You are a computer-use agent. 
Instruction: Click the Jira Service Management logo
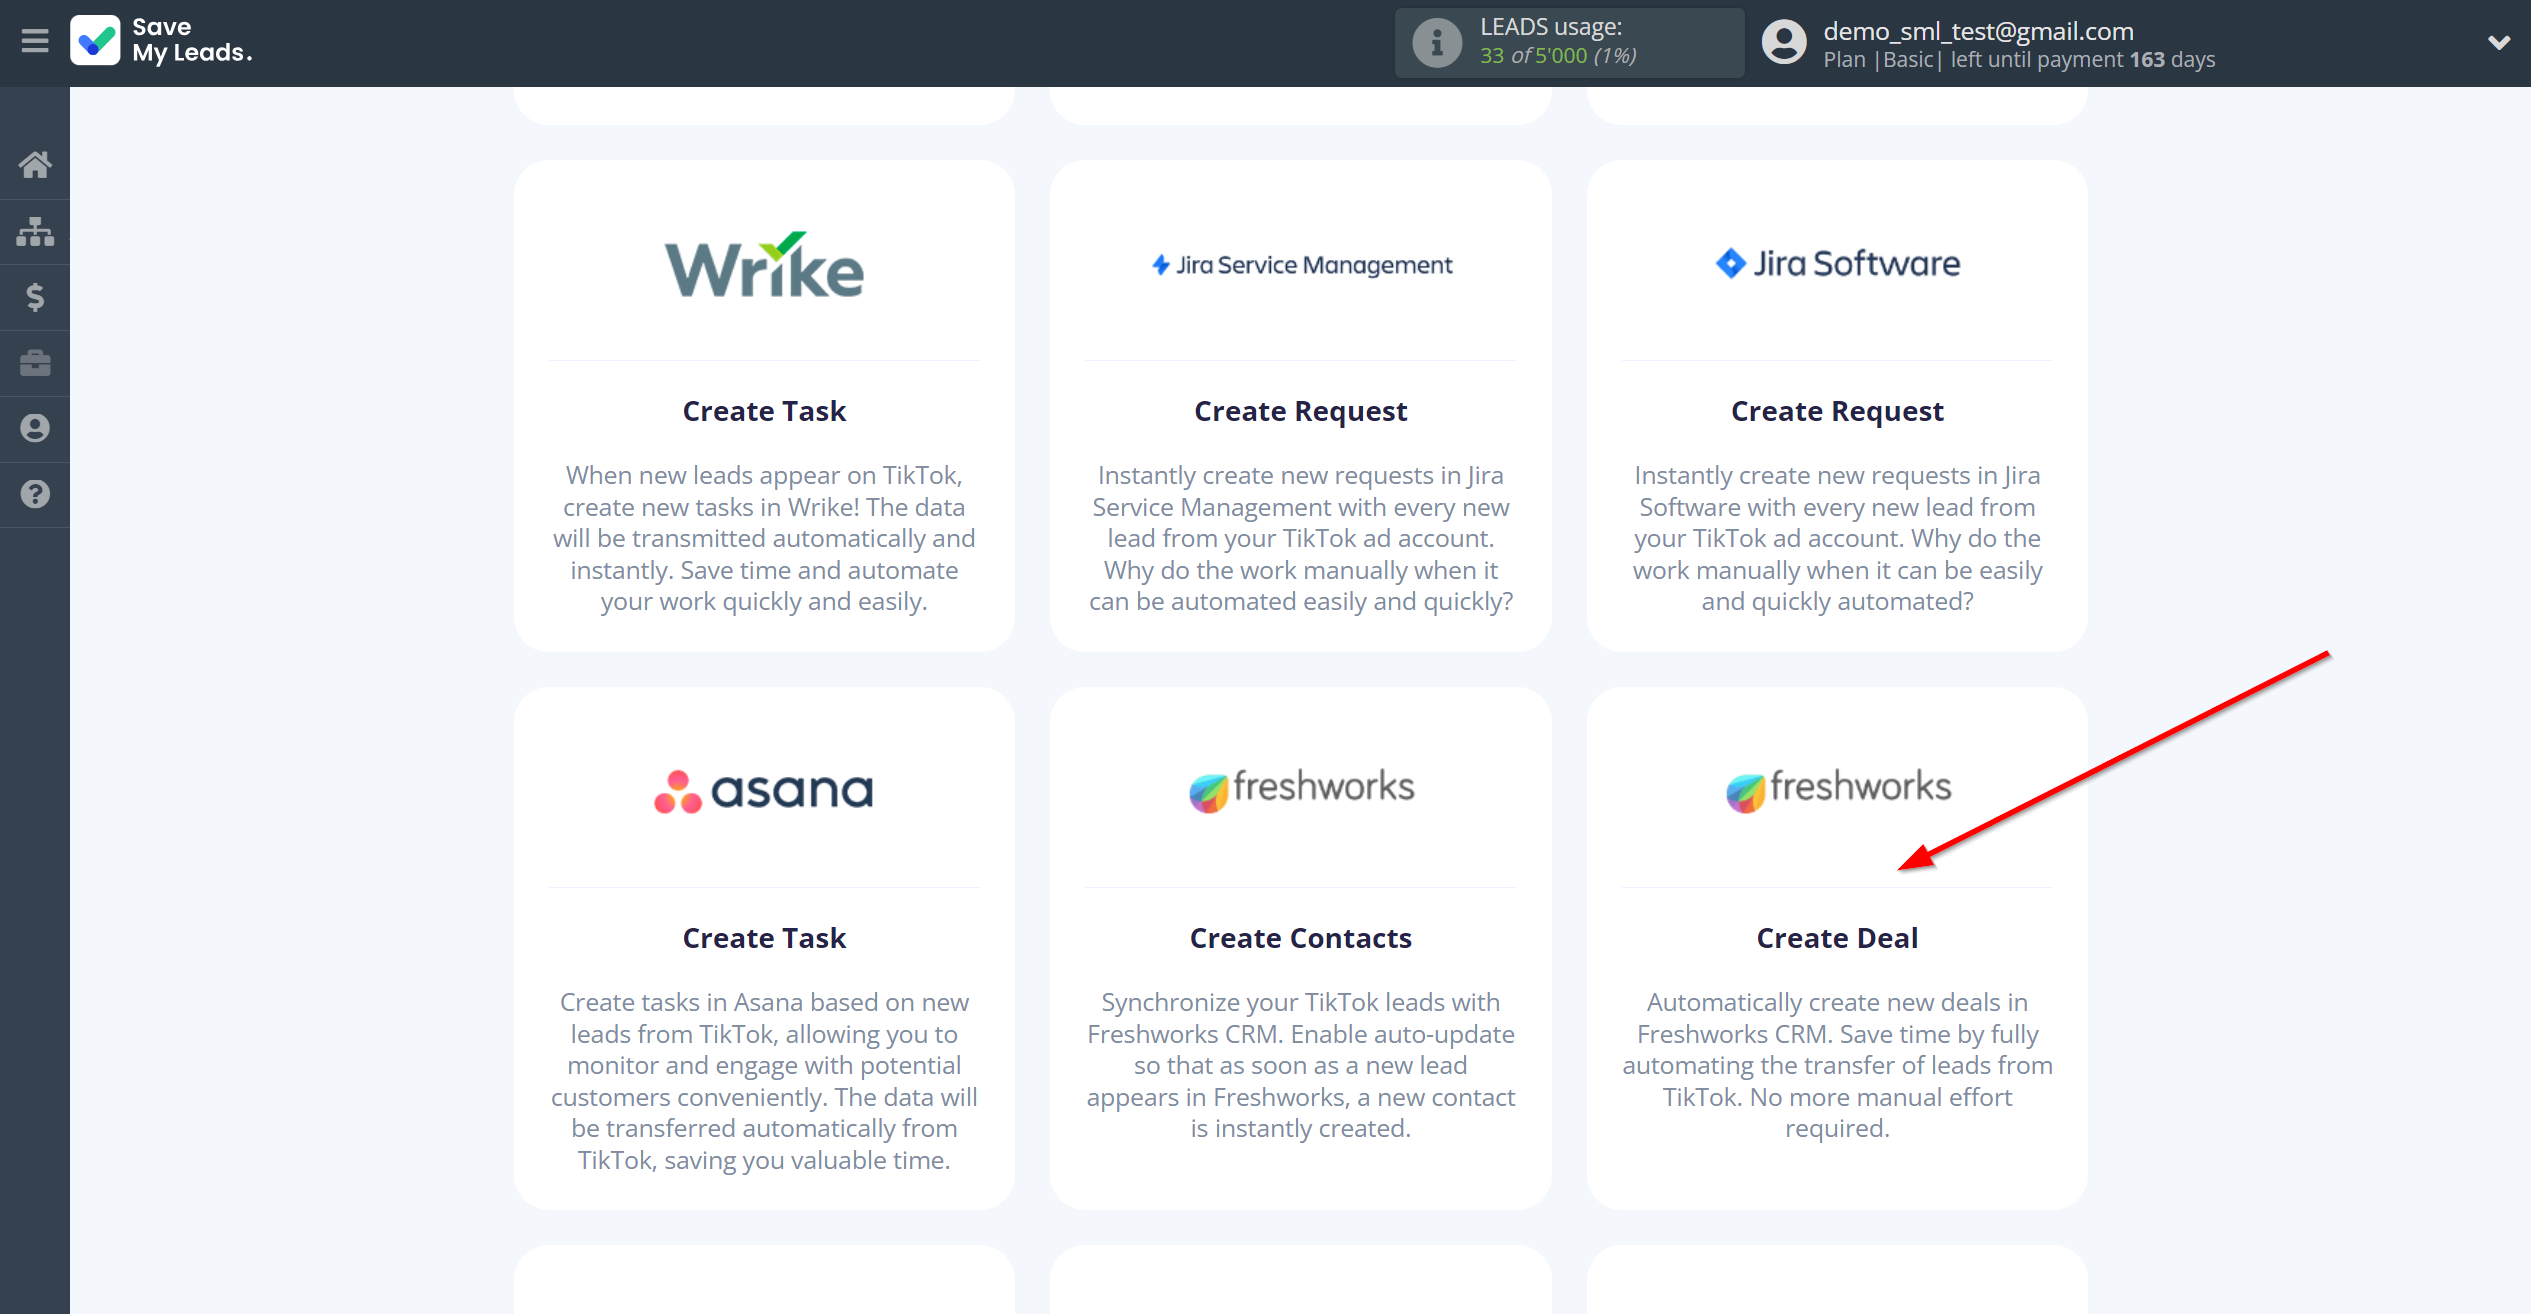tap(1301, 265)
